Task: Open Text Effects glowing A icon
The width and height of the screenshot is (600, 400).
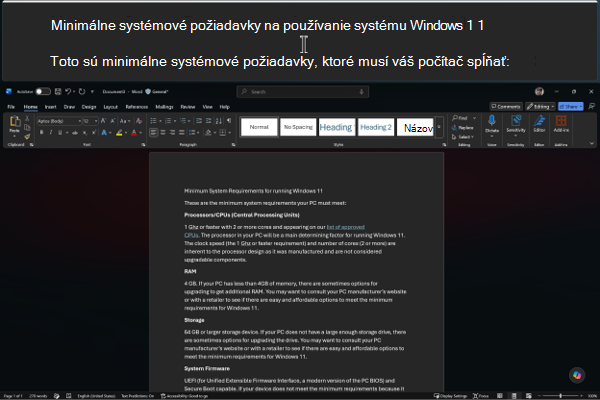Action: coord(104,133)
